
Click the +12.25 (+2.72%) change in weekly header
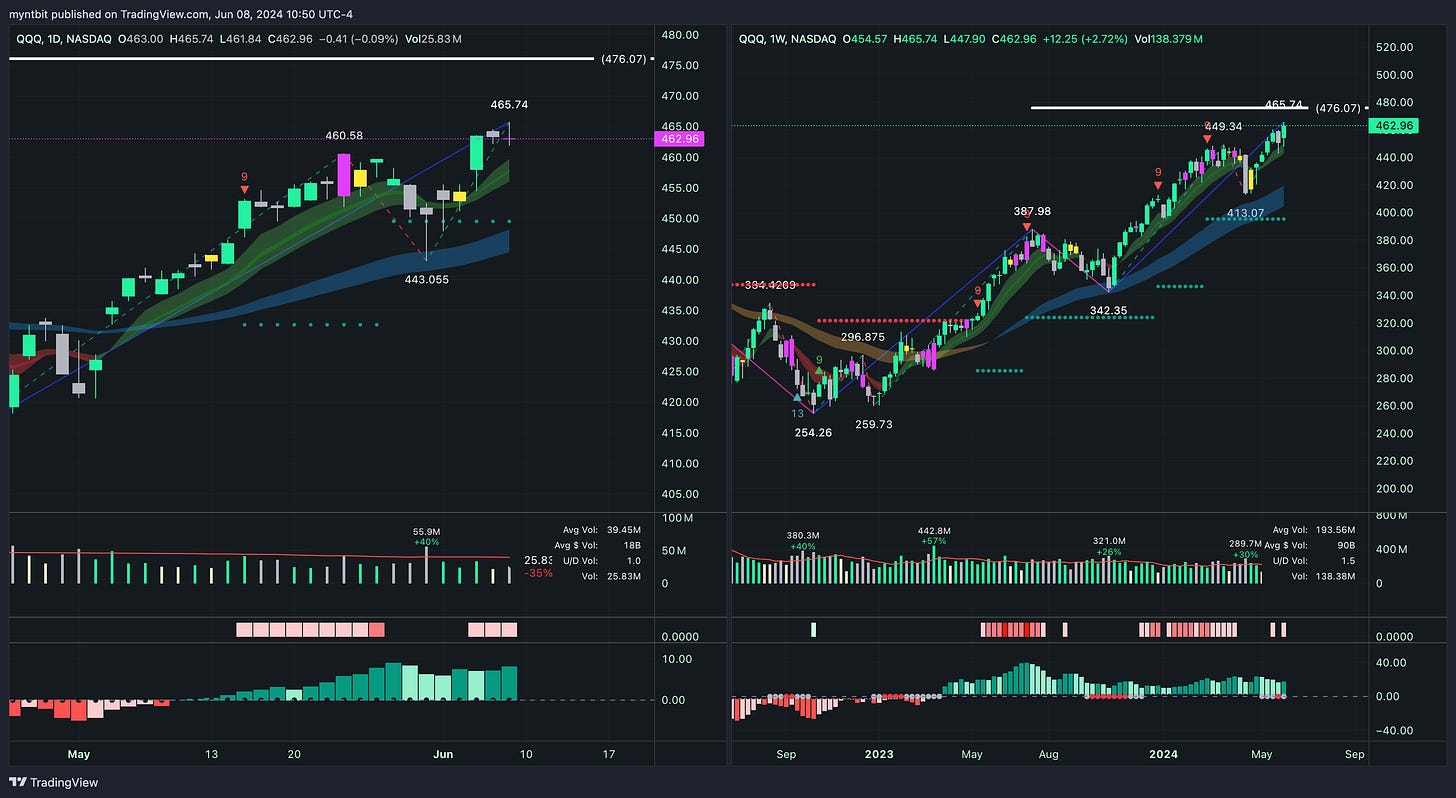click(x=1086, y=38)
